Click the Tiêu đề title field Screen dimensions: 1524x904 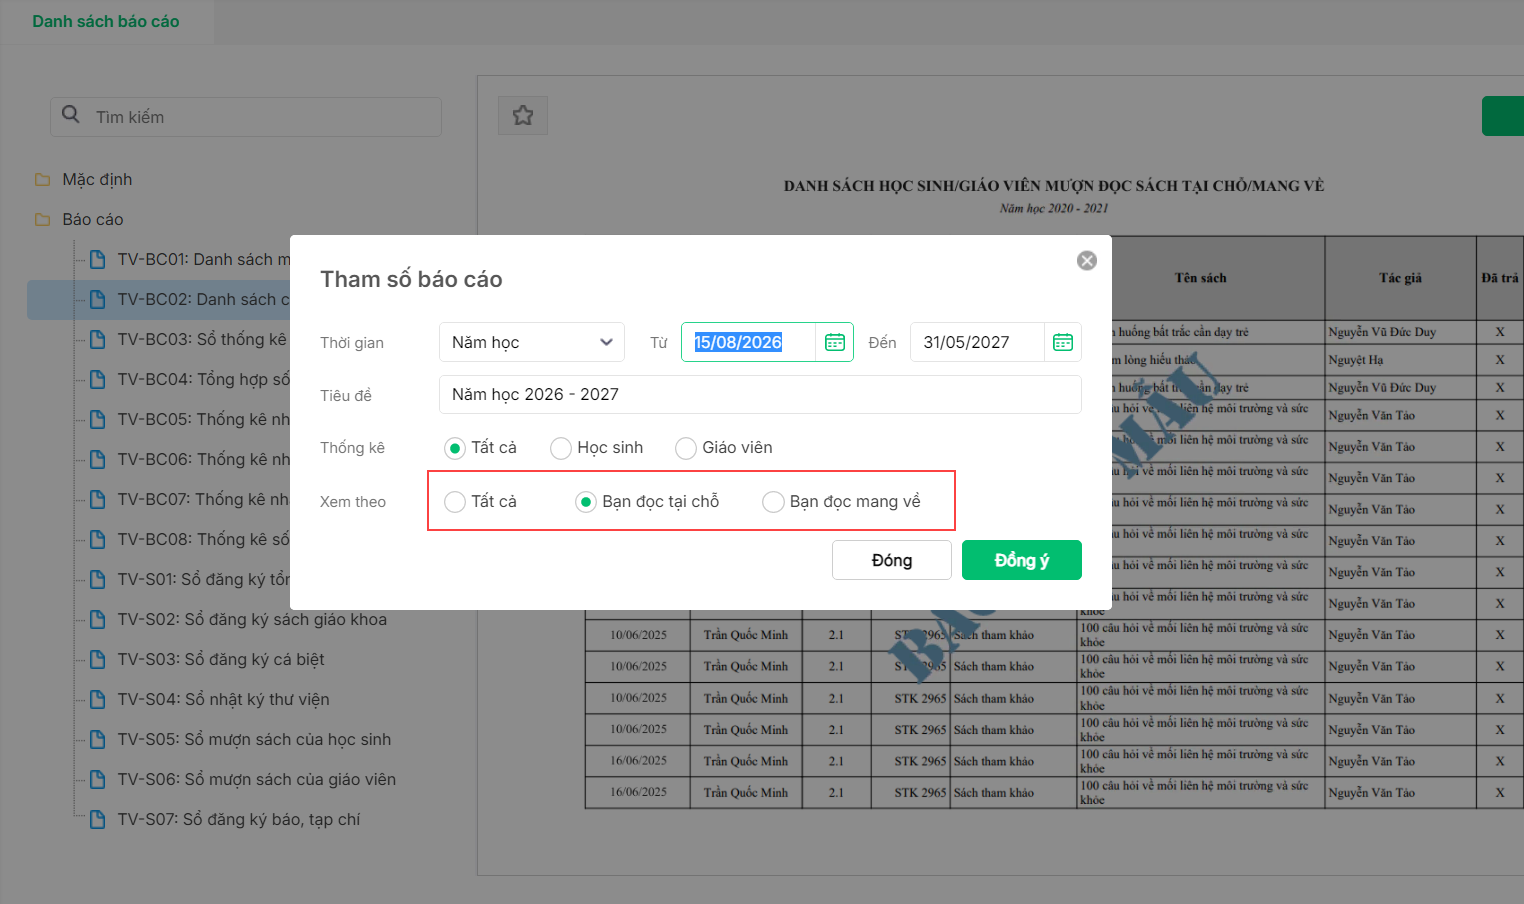[760, 394]
